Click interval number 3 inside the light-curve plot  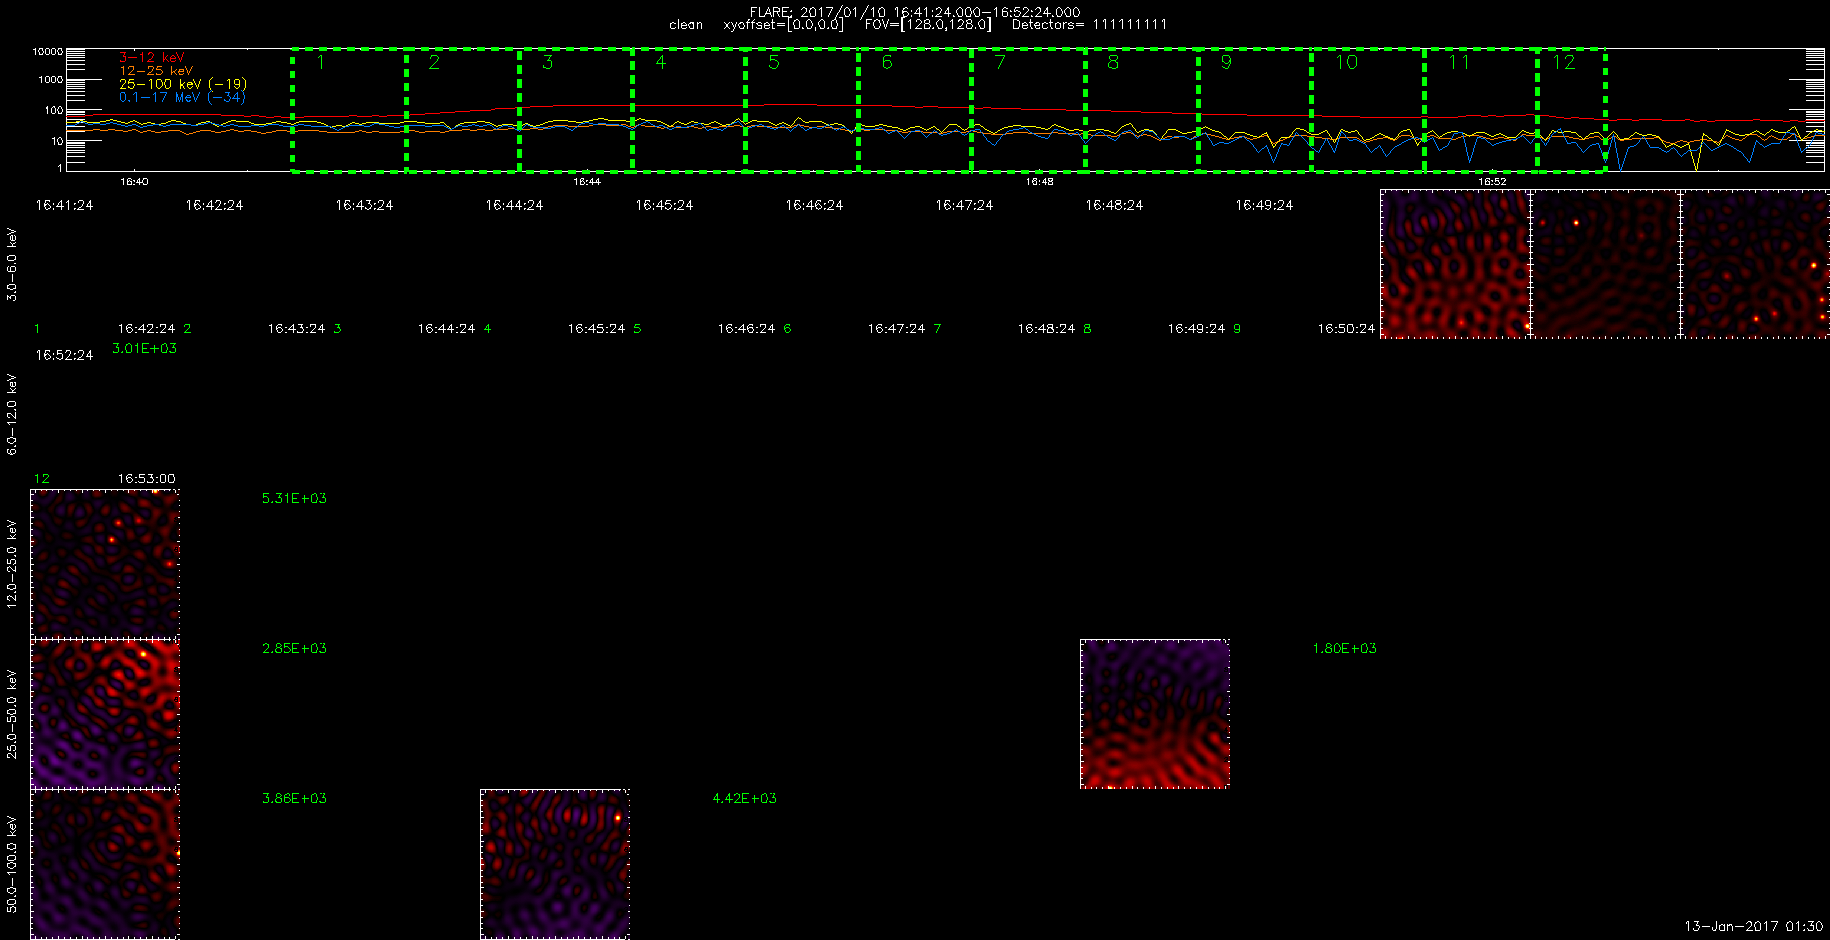pos(547,62)
